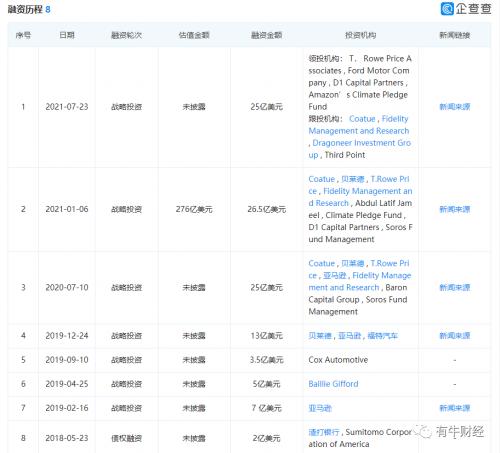Click the 债权融资 round cell
Image resolution: width=500 pixels, height=453 pixels.
click(x=126, y=438)
